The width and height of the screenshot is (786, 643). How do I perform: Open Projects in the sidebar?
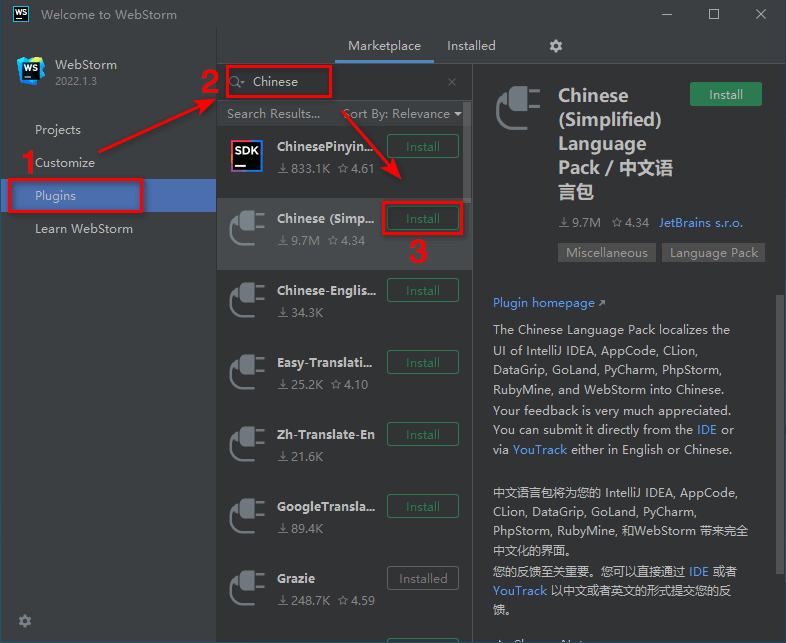click(x=108, y=130)
